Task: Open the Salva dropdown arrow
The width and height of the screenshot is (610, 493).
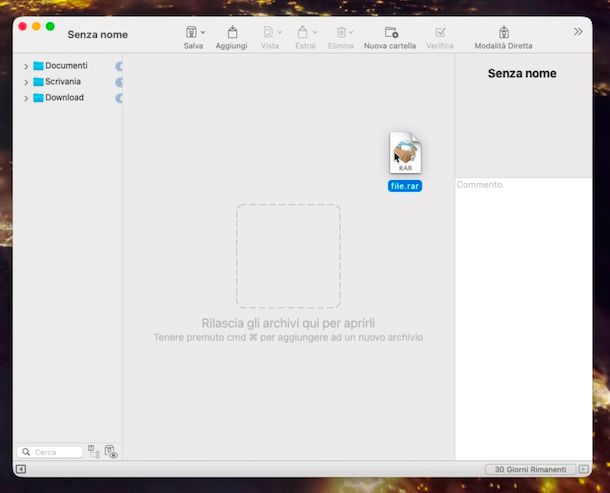Action: (203, 32)
